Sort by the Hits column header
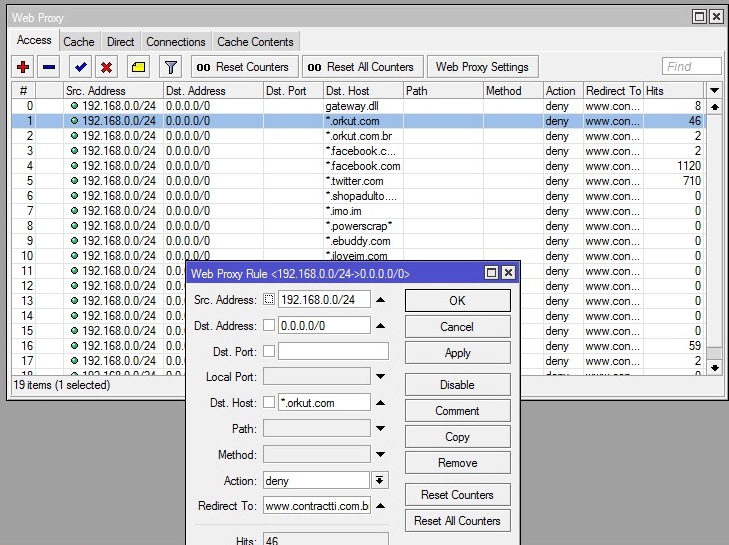Image resolution: width=729 pixels, height=545 pixels. [x=674, y=91]
